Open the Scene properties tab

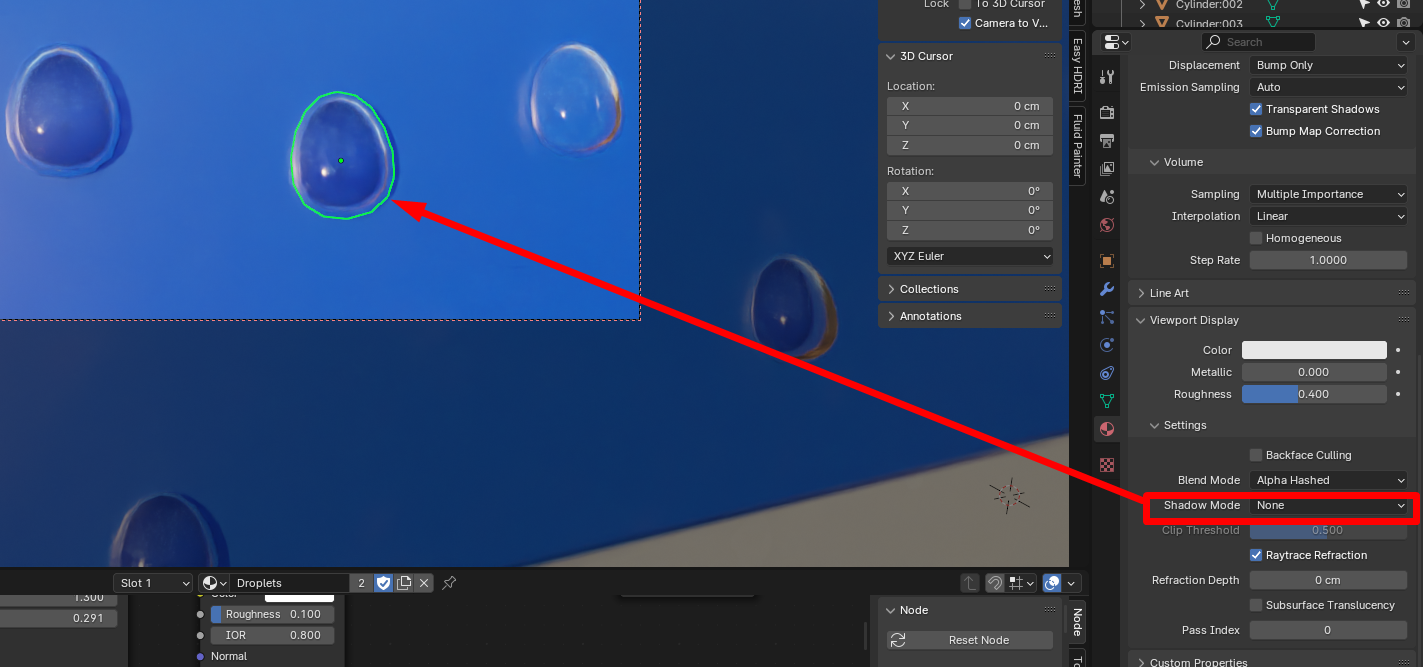tap(1106, 197)
